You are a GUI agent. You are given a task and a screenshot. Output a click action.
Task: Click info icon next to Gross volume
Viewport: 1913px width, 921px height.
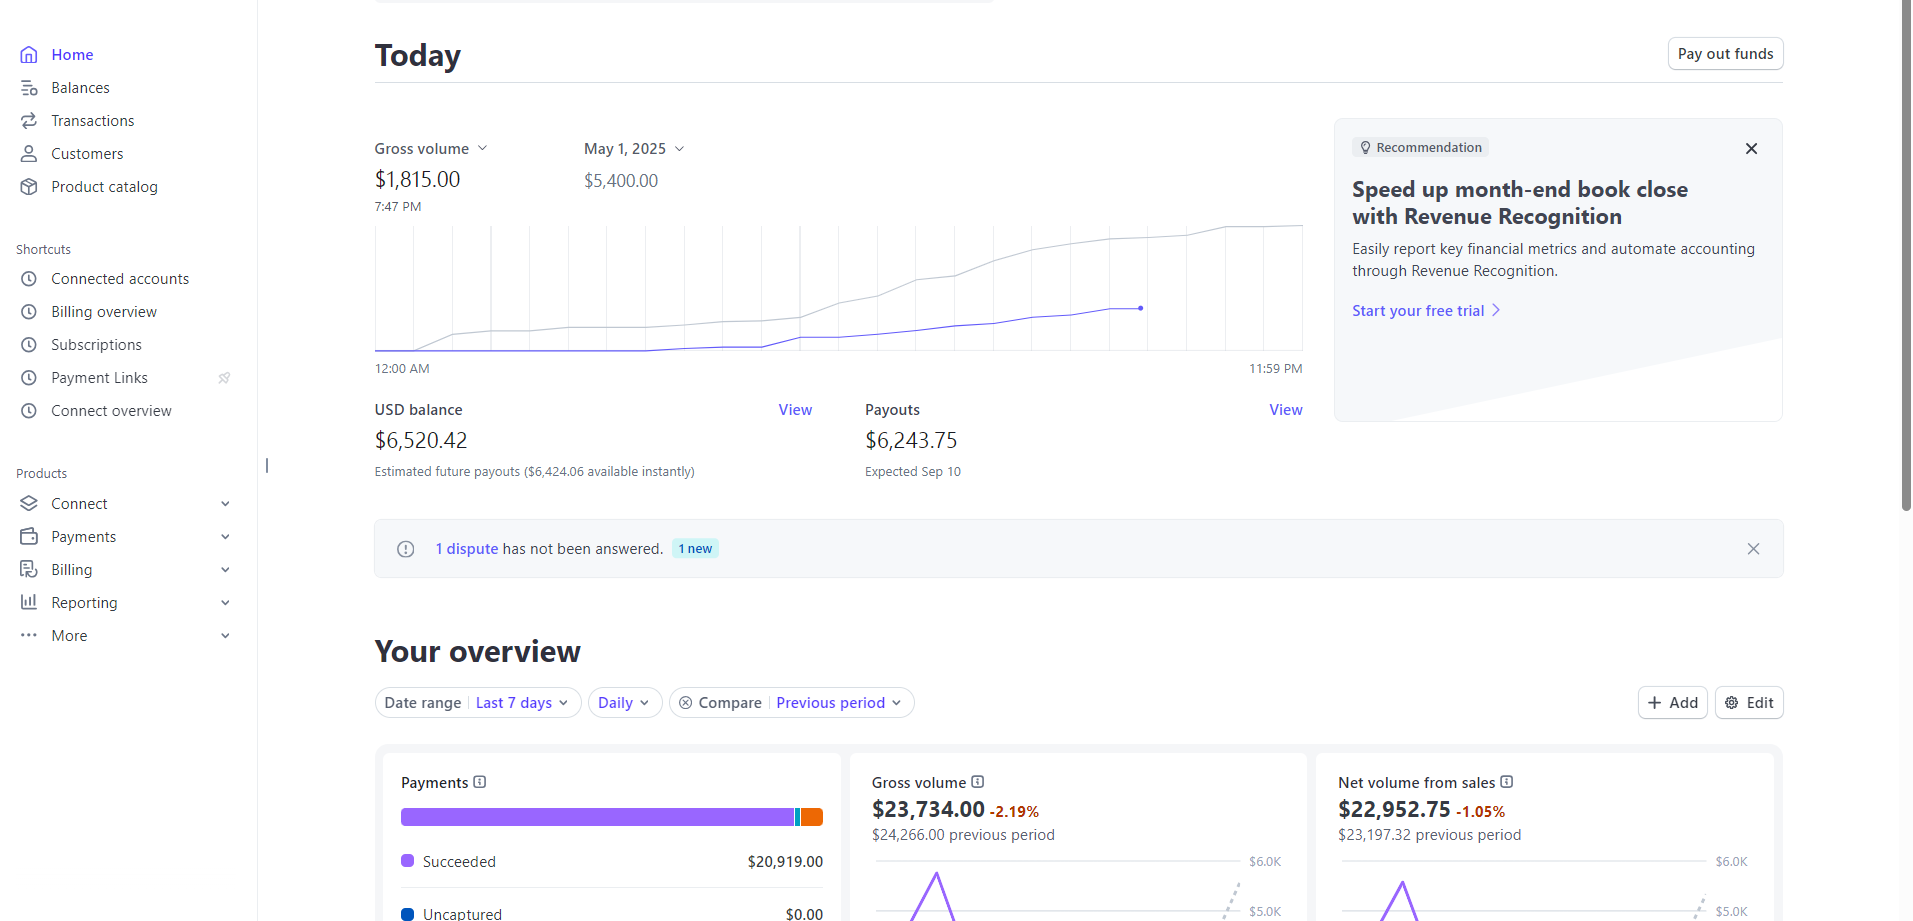(x=978, y=782)
